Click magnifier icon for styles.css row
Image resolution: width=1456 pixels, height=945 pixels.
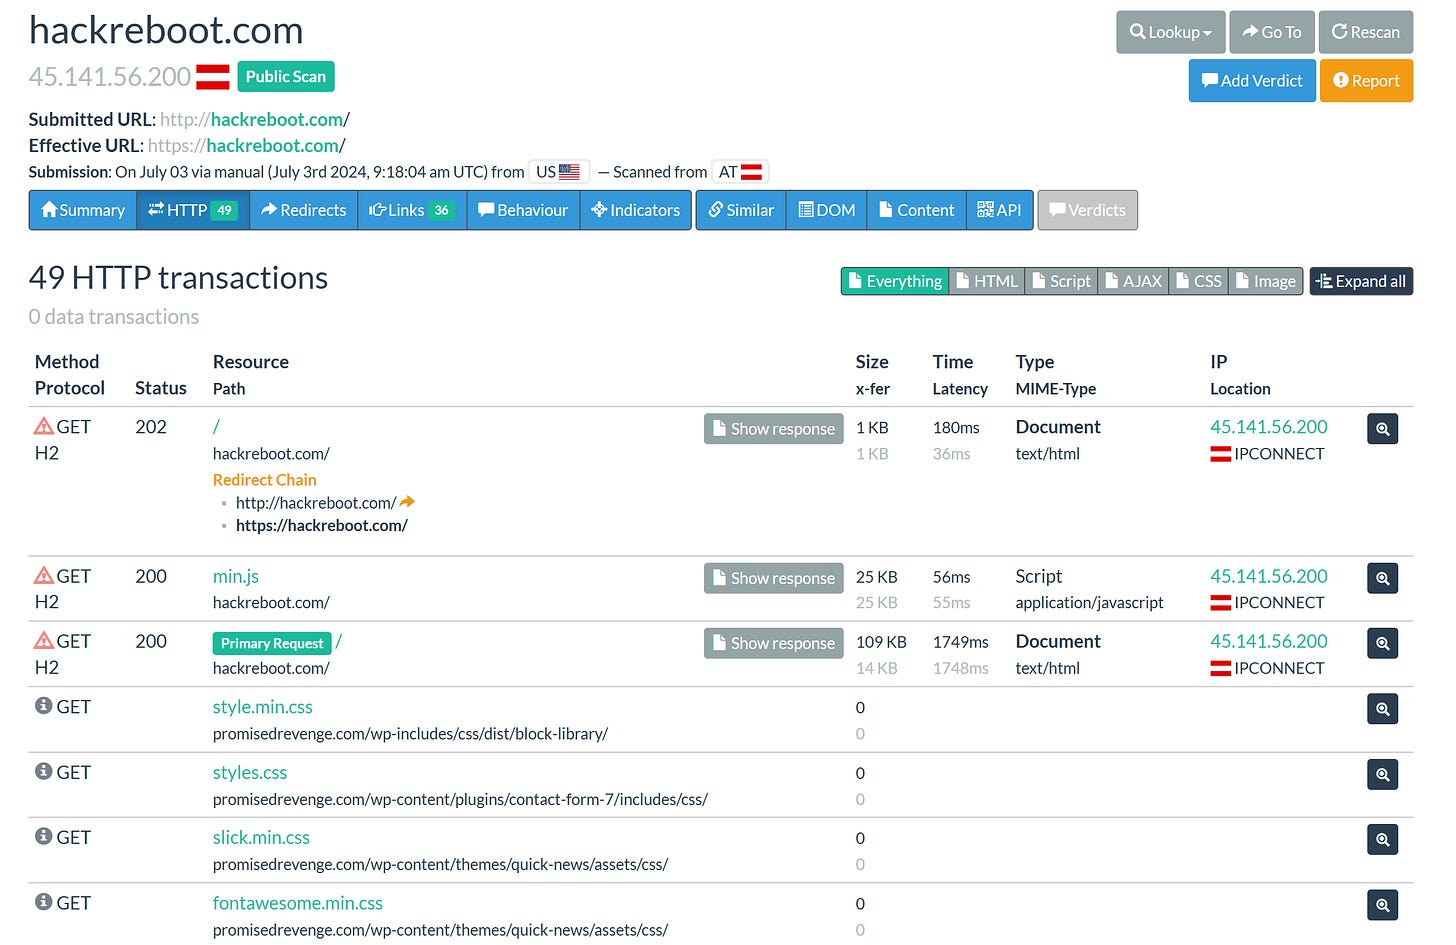[x=1382, y=774]
